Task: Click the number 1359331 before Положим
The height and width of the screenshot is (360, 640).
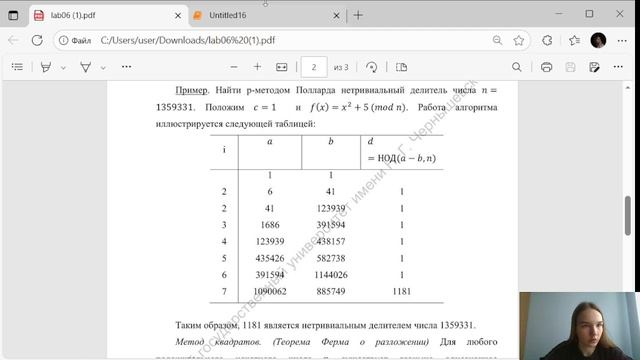Action: click(x=175, y=107)
